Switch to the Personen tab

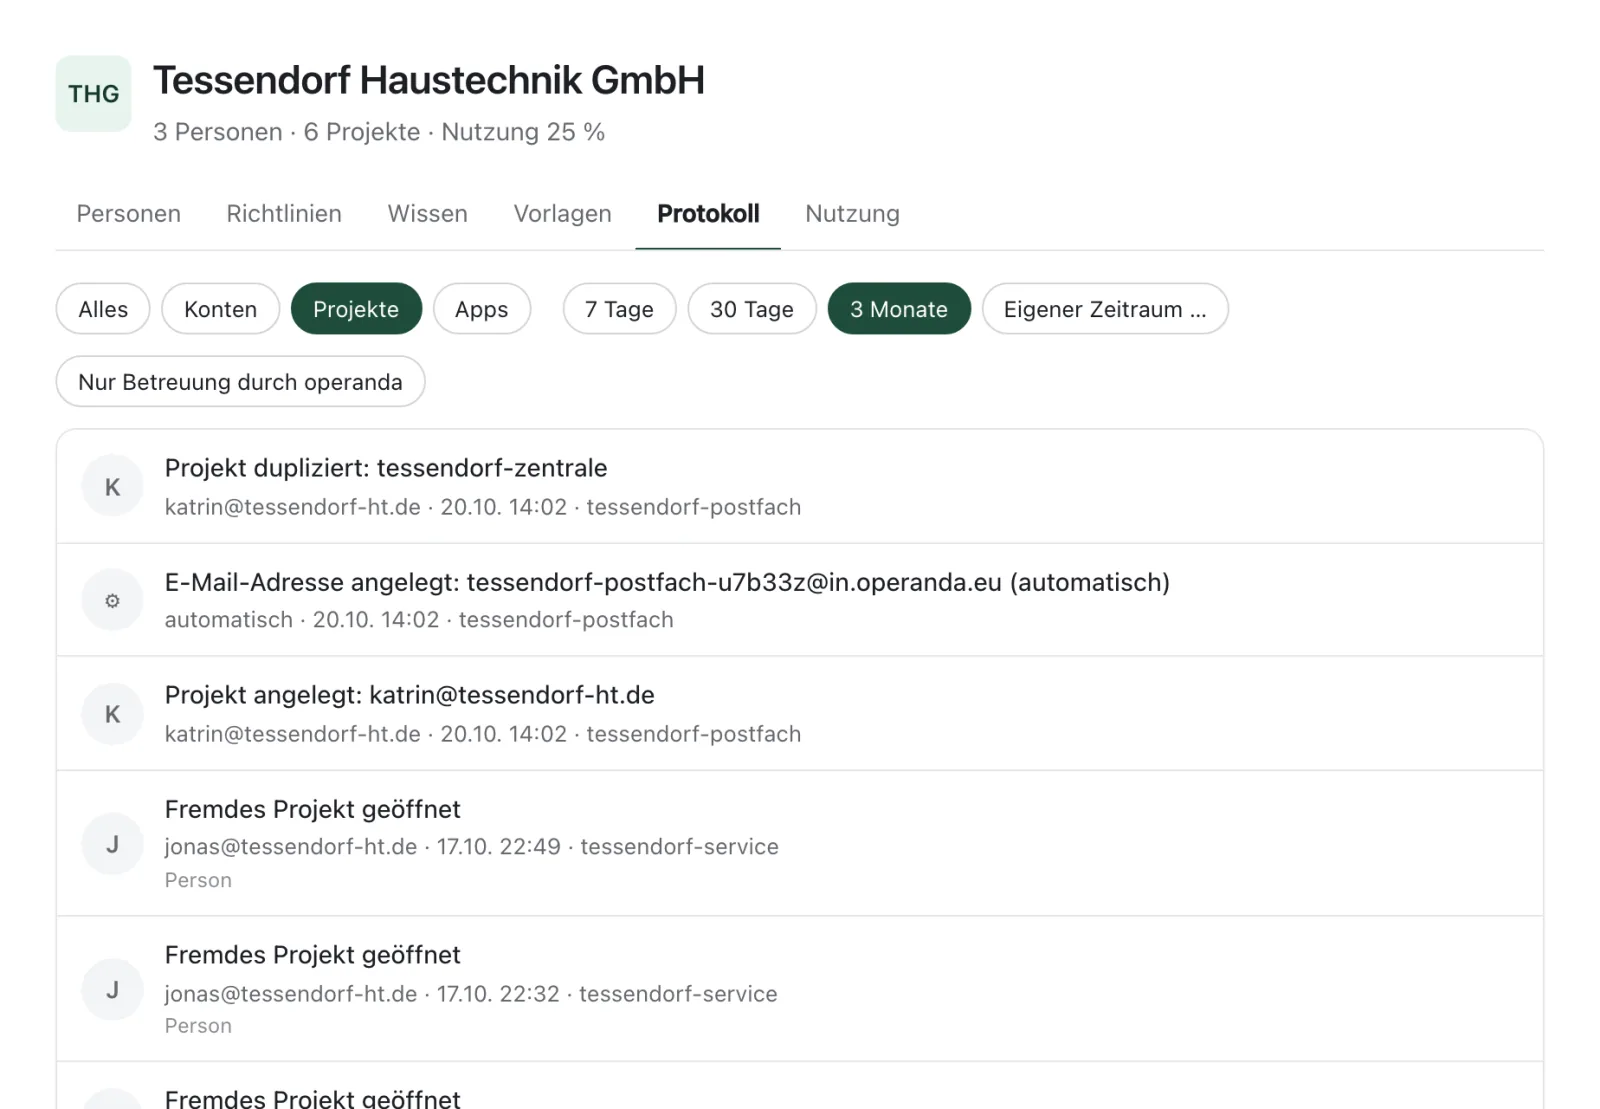click(x=129, y=214)
